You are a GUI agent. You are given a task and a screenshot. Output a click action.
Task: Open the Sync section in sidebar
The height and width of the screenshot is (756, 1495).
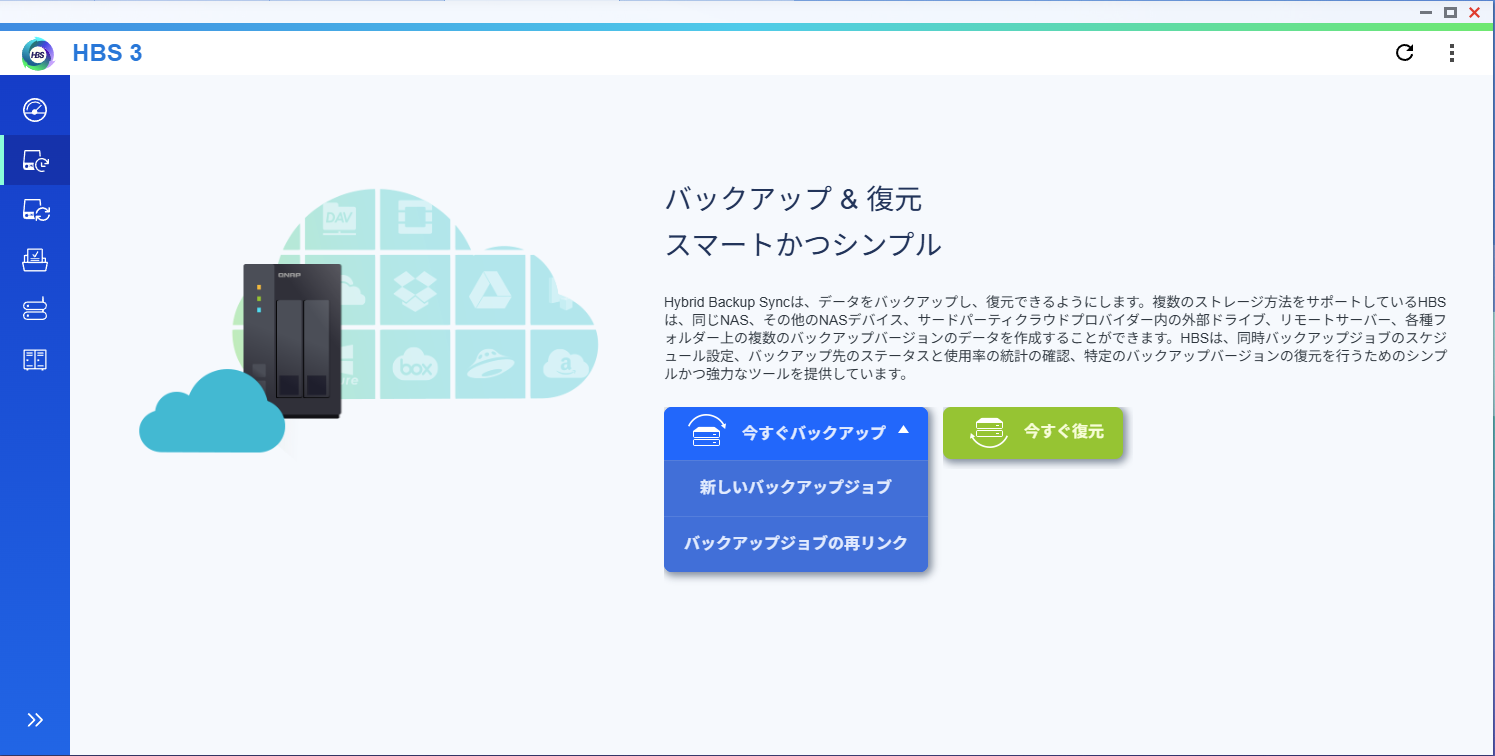pos(35,210)
